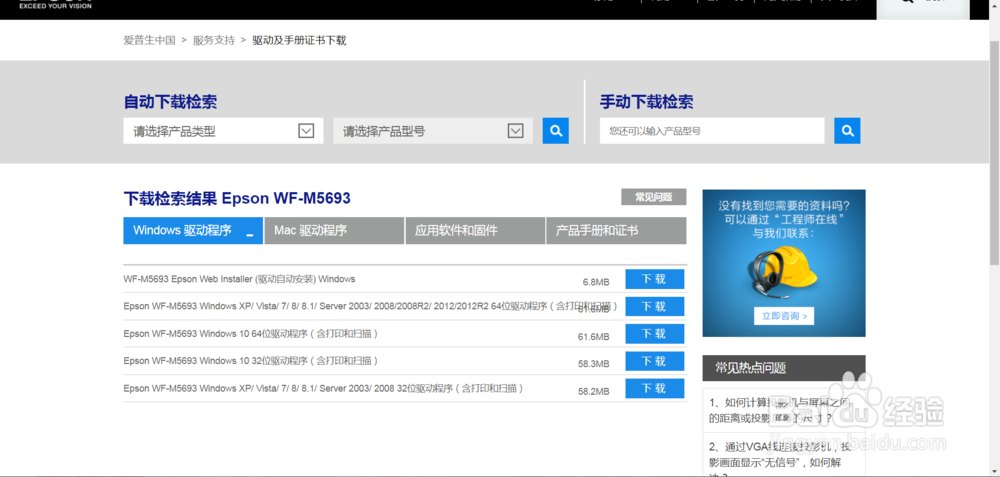Open product type dropdown 请选择产品类型
The image size is (1000, 477).
(223, 131)
